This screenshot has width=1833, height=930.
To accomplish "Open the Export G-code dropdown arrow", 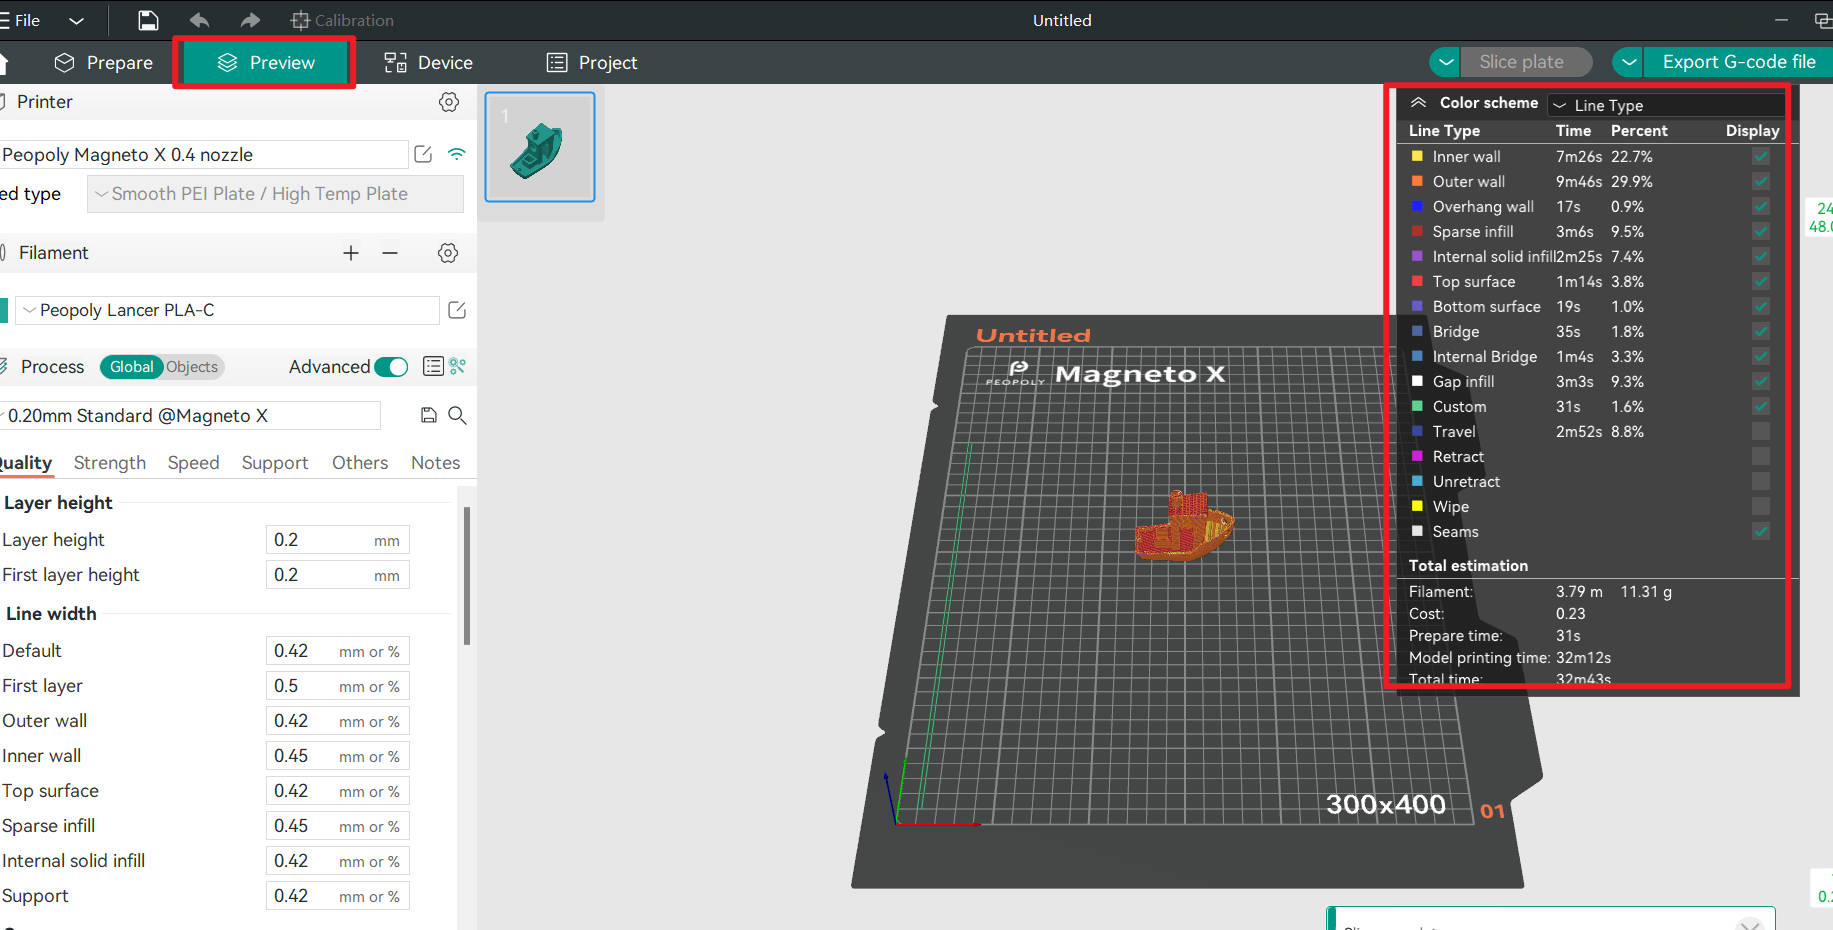I will (1628, 62).
